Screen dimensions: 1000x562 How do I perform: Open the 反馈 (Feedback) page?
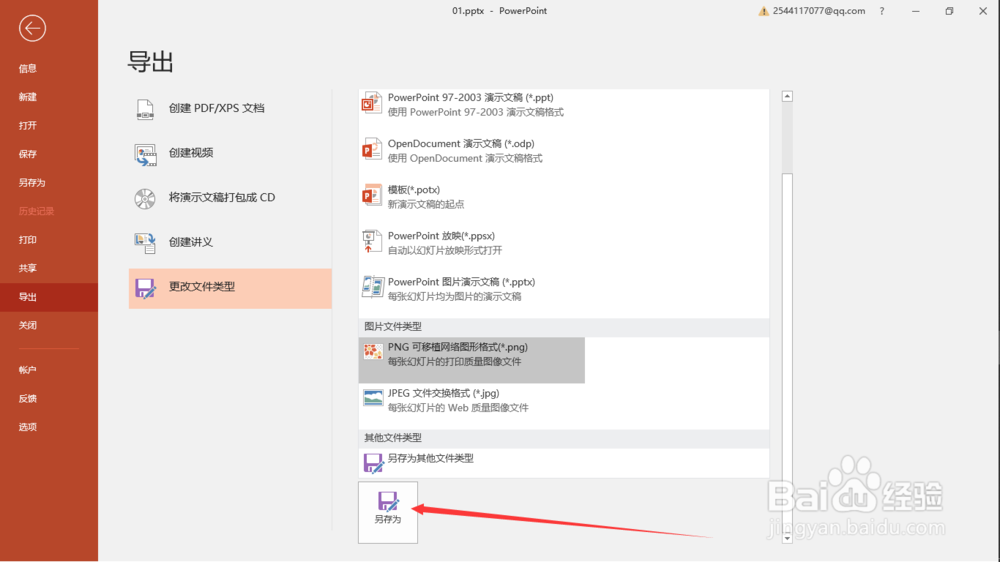tap(27, 399)
